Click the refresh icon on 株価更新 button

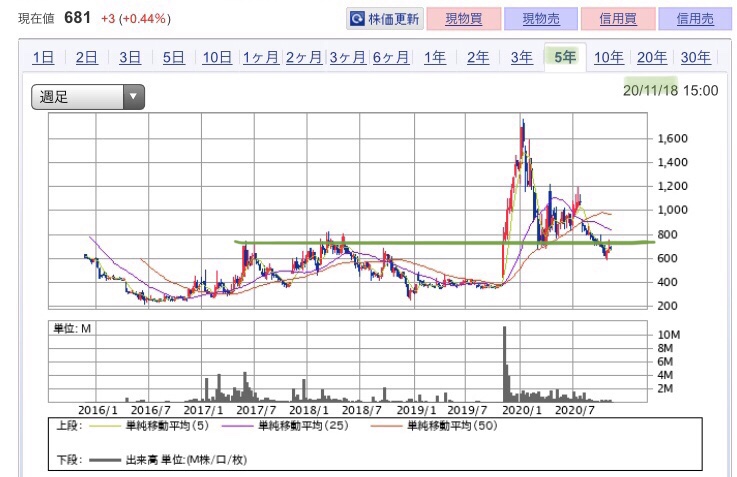click(357, 19)
